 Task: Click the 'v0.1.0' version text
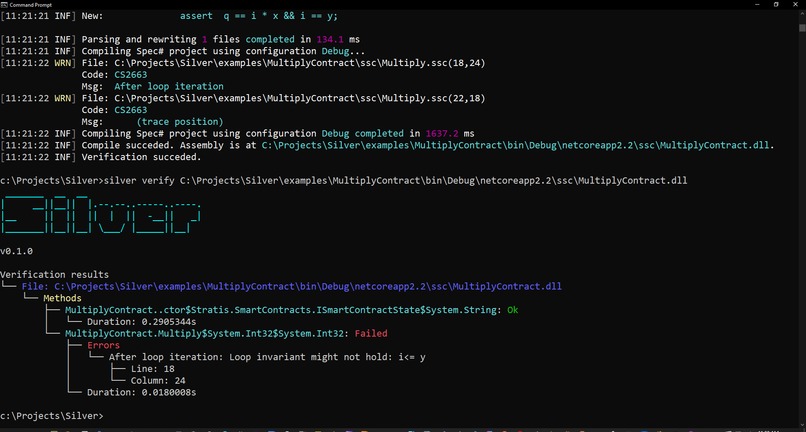tap(16, 251)
